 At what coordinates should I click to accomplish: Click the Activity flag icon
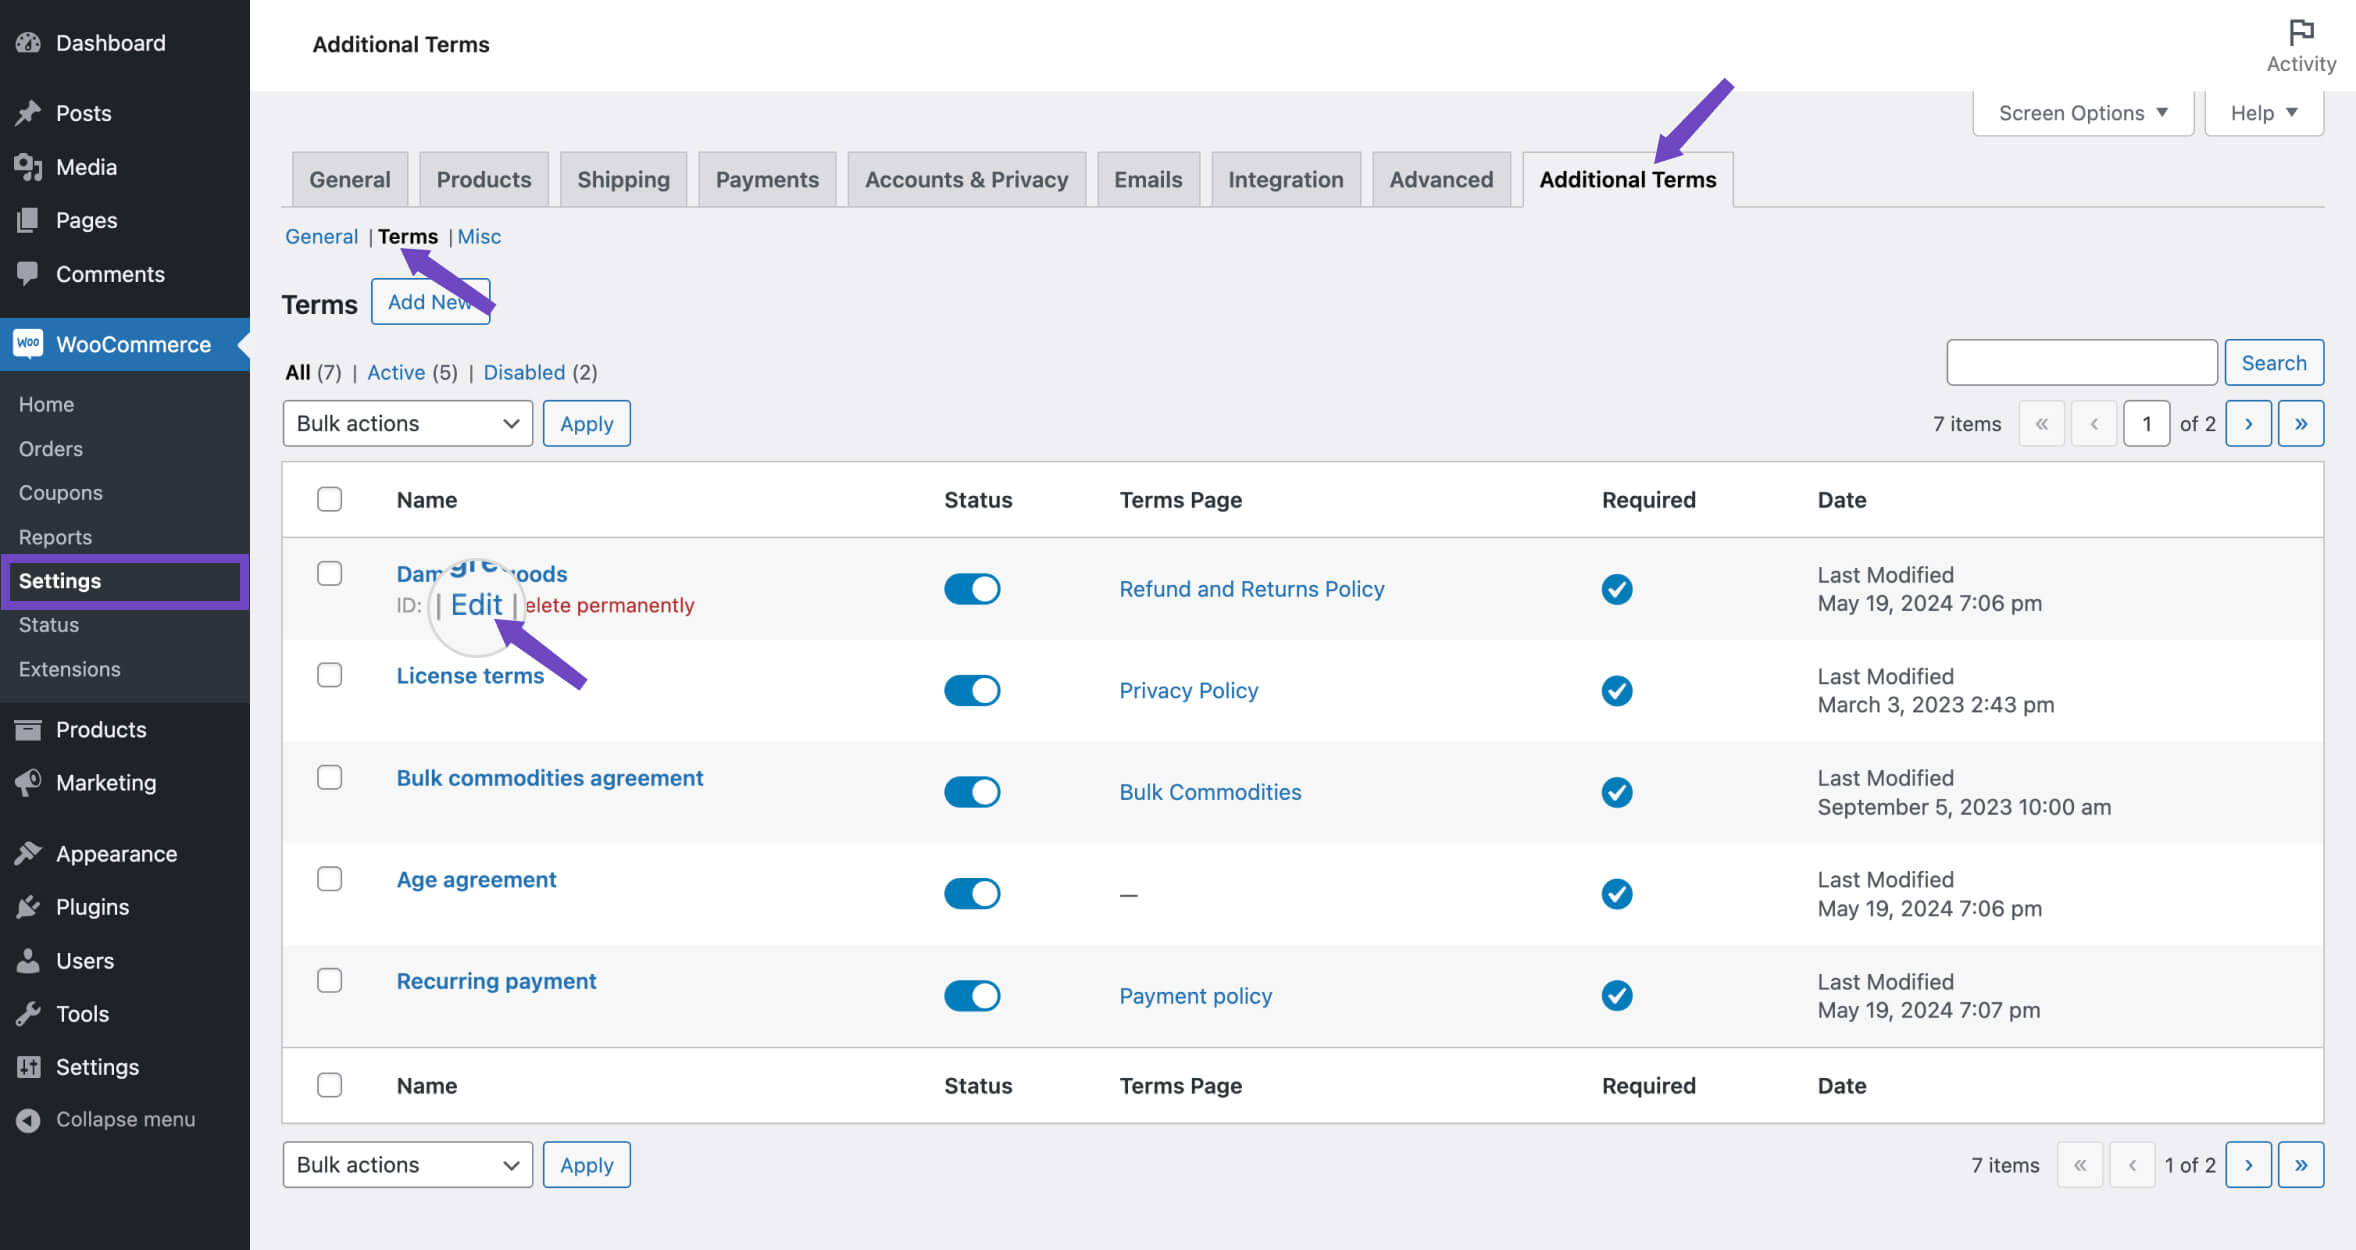2301,31
